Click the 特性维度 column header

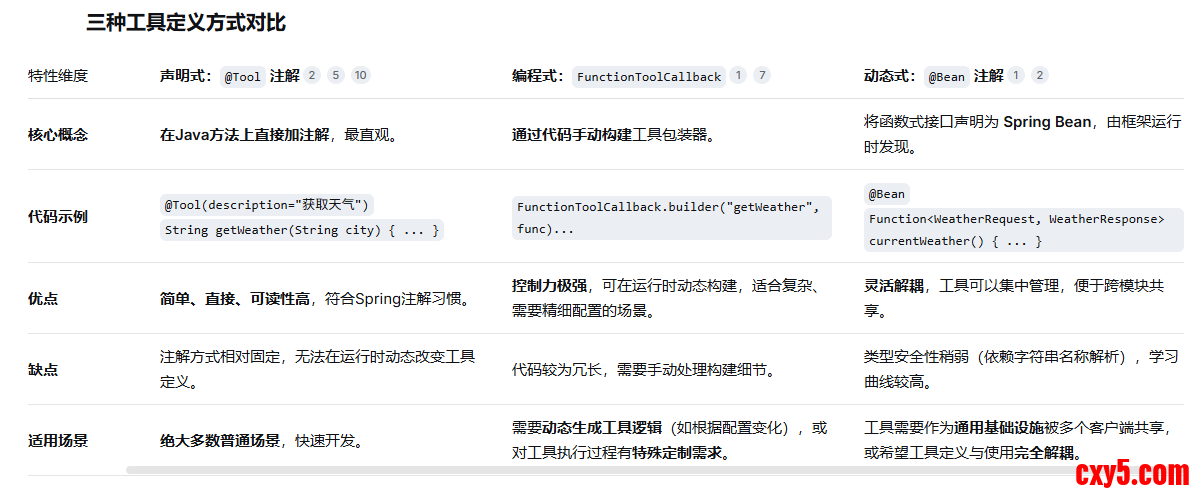tap(58, 75)
